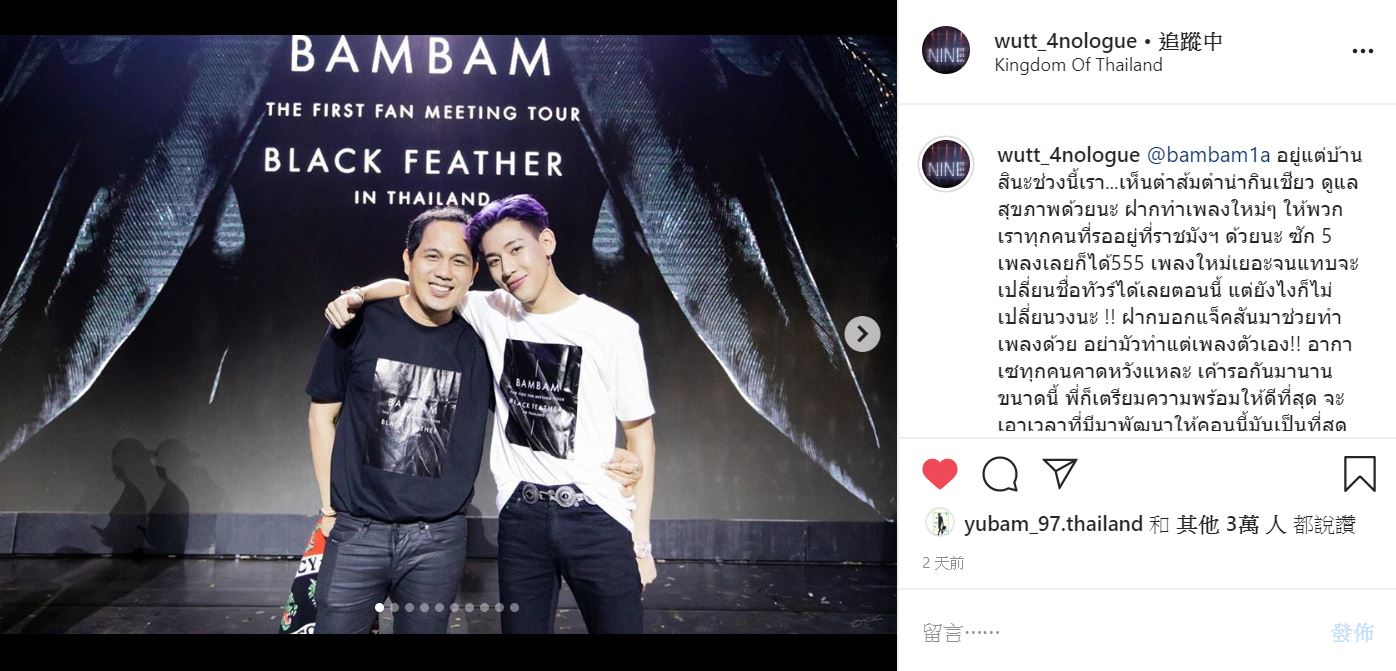
Task: Open the @bambam1a mention in caption
Action: 1207,155
